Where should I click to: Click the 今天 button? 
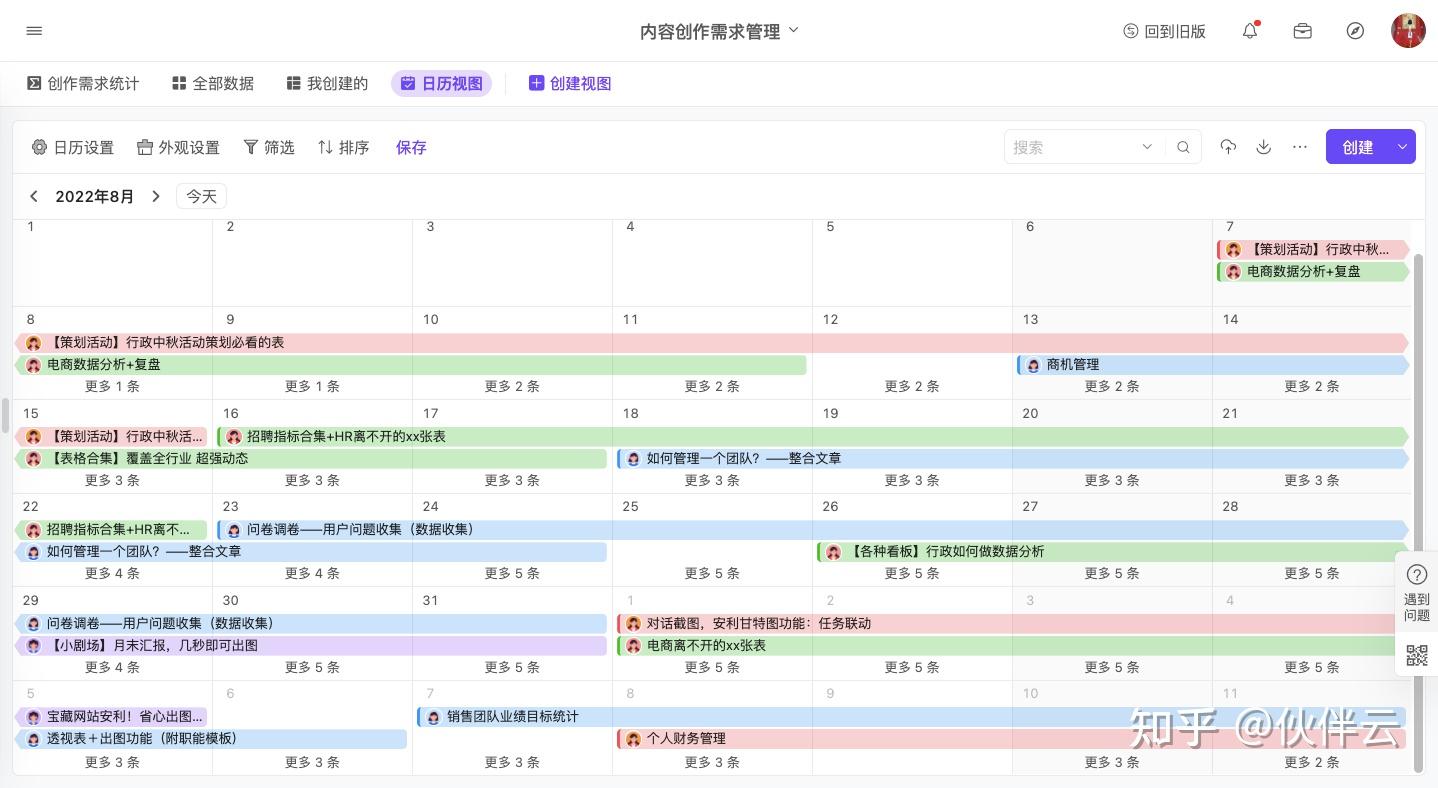click(x=202, y=196)
